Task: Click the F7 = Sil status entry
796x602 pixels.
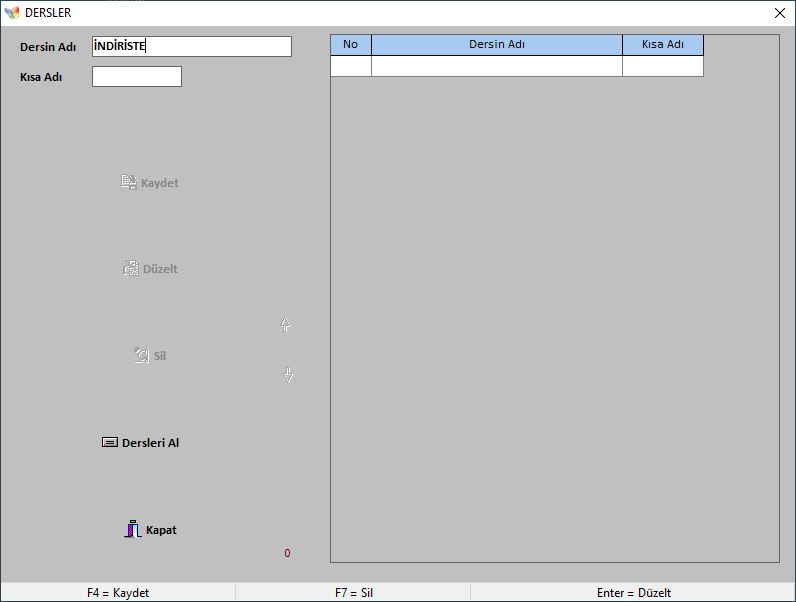Action: 354,593
